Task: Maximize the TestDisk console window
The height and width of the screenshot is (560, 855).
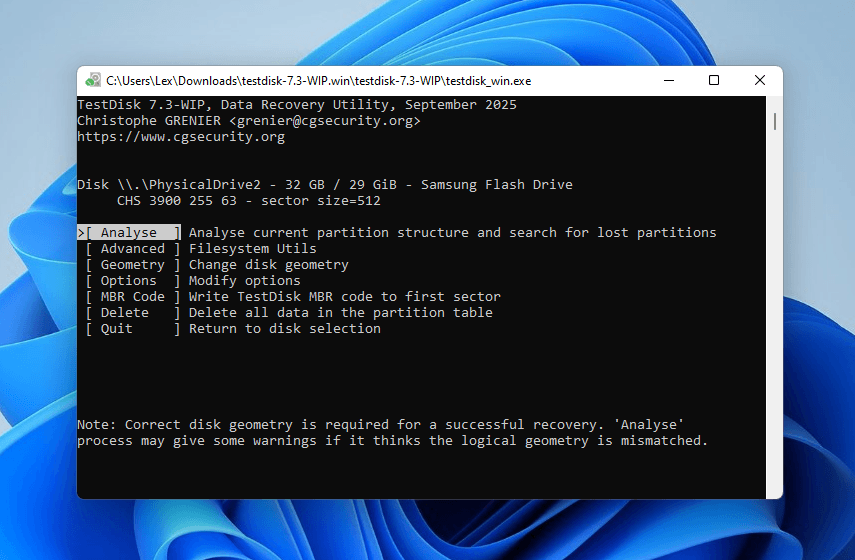Action: (714, 81)
